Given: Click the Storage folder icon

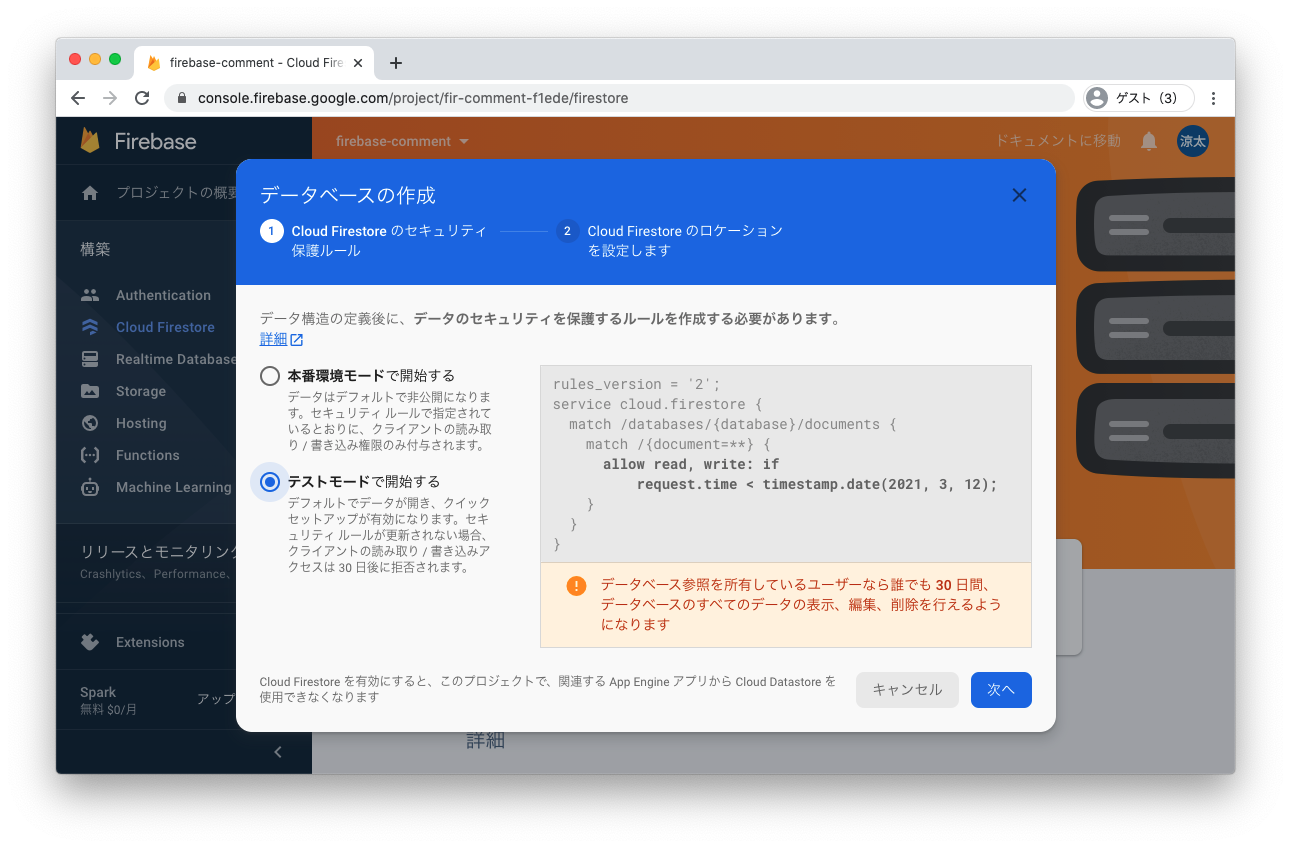Looking at the screenshot, I should [90, 391].
